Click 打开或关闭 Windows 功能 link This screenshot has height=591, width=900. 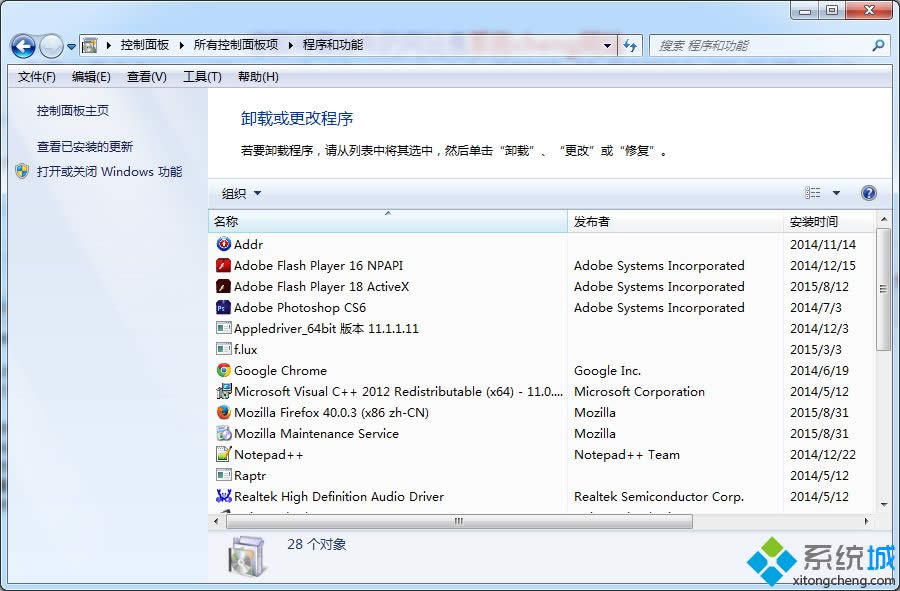(109, 172)
